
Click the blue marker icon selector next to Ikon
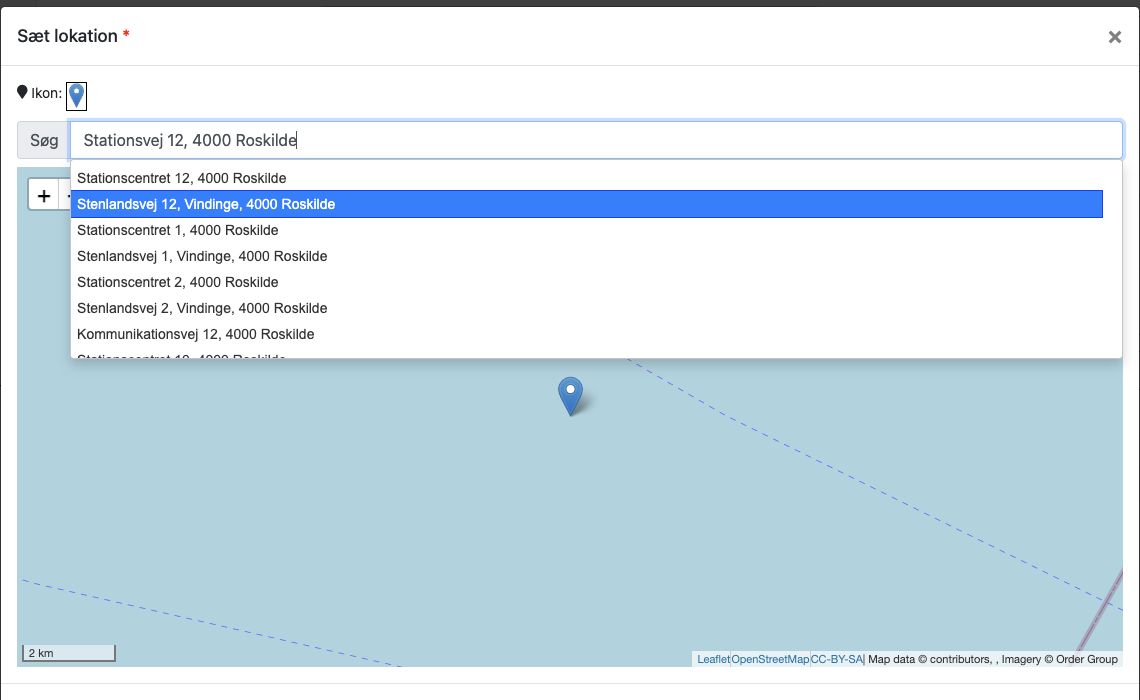pyautogui.click(x=76, y=96)
